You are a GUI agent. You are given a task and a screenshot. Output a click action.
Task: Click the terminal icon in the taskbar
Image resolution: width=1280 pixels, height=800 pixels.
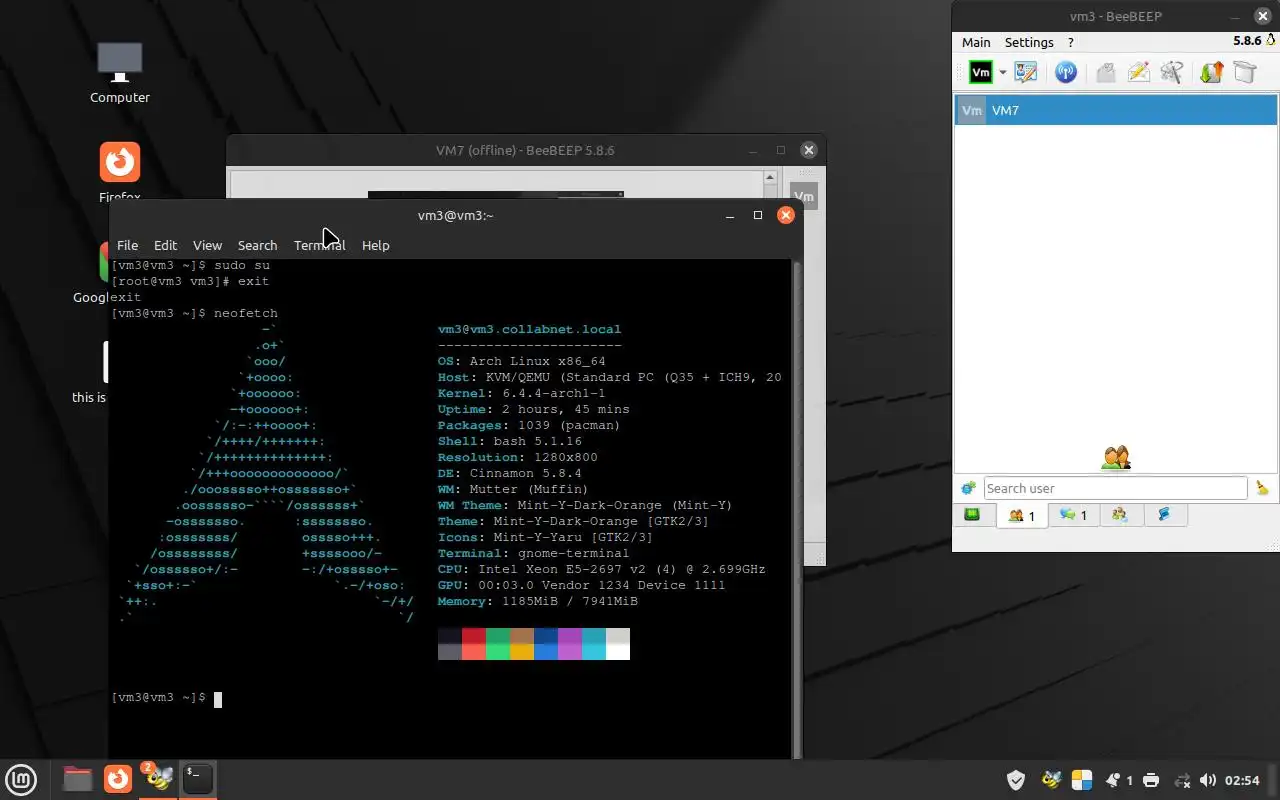pyautogui.click(x=198, y=778)
